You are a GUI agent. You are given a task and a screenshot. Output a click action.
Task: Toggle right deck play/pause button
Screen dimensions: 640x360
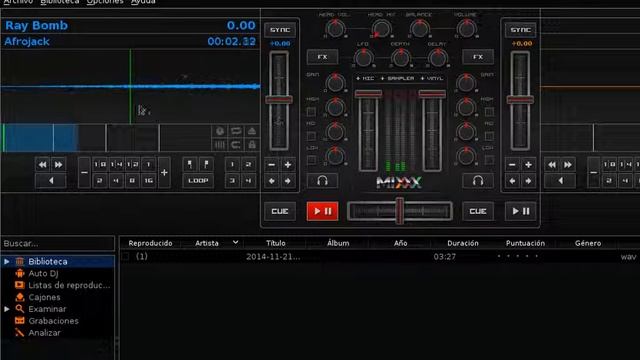tap(520, 211)
